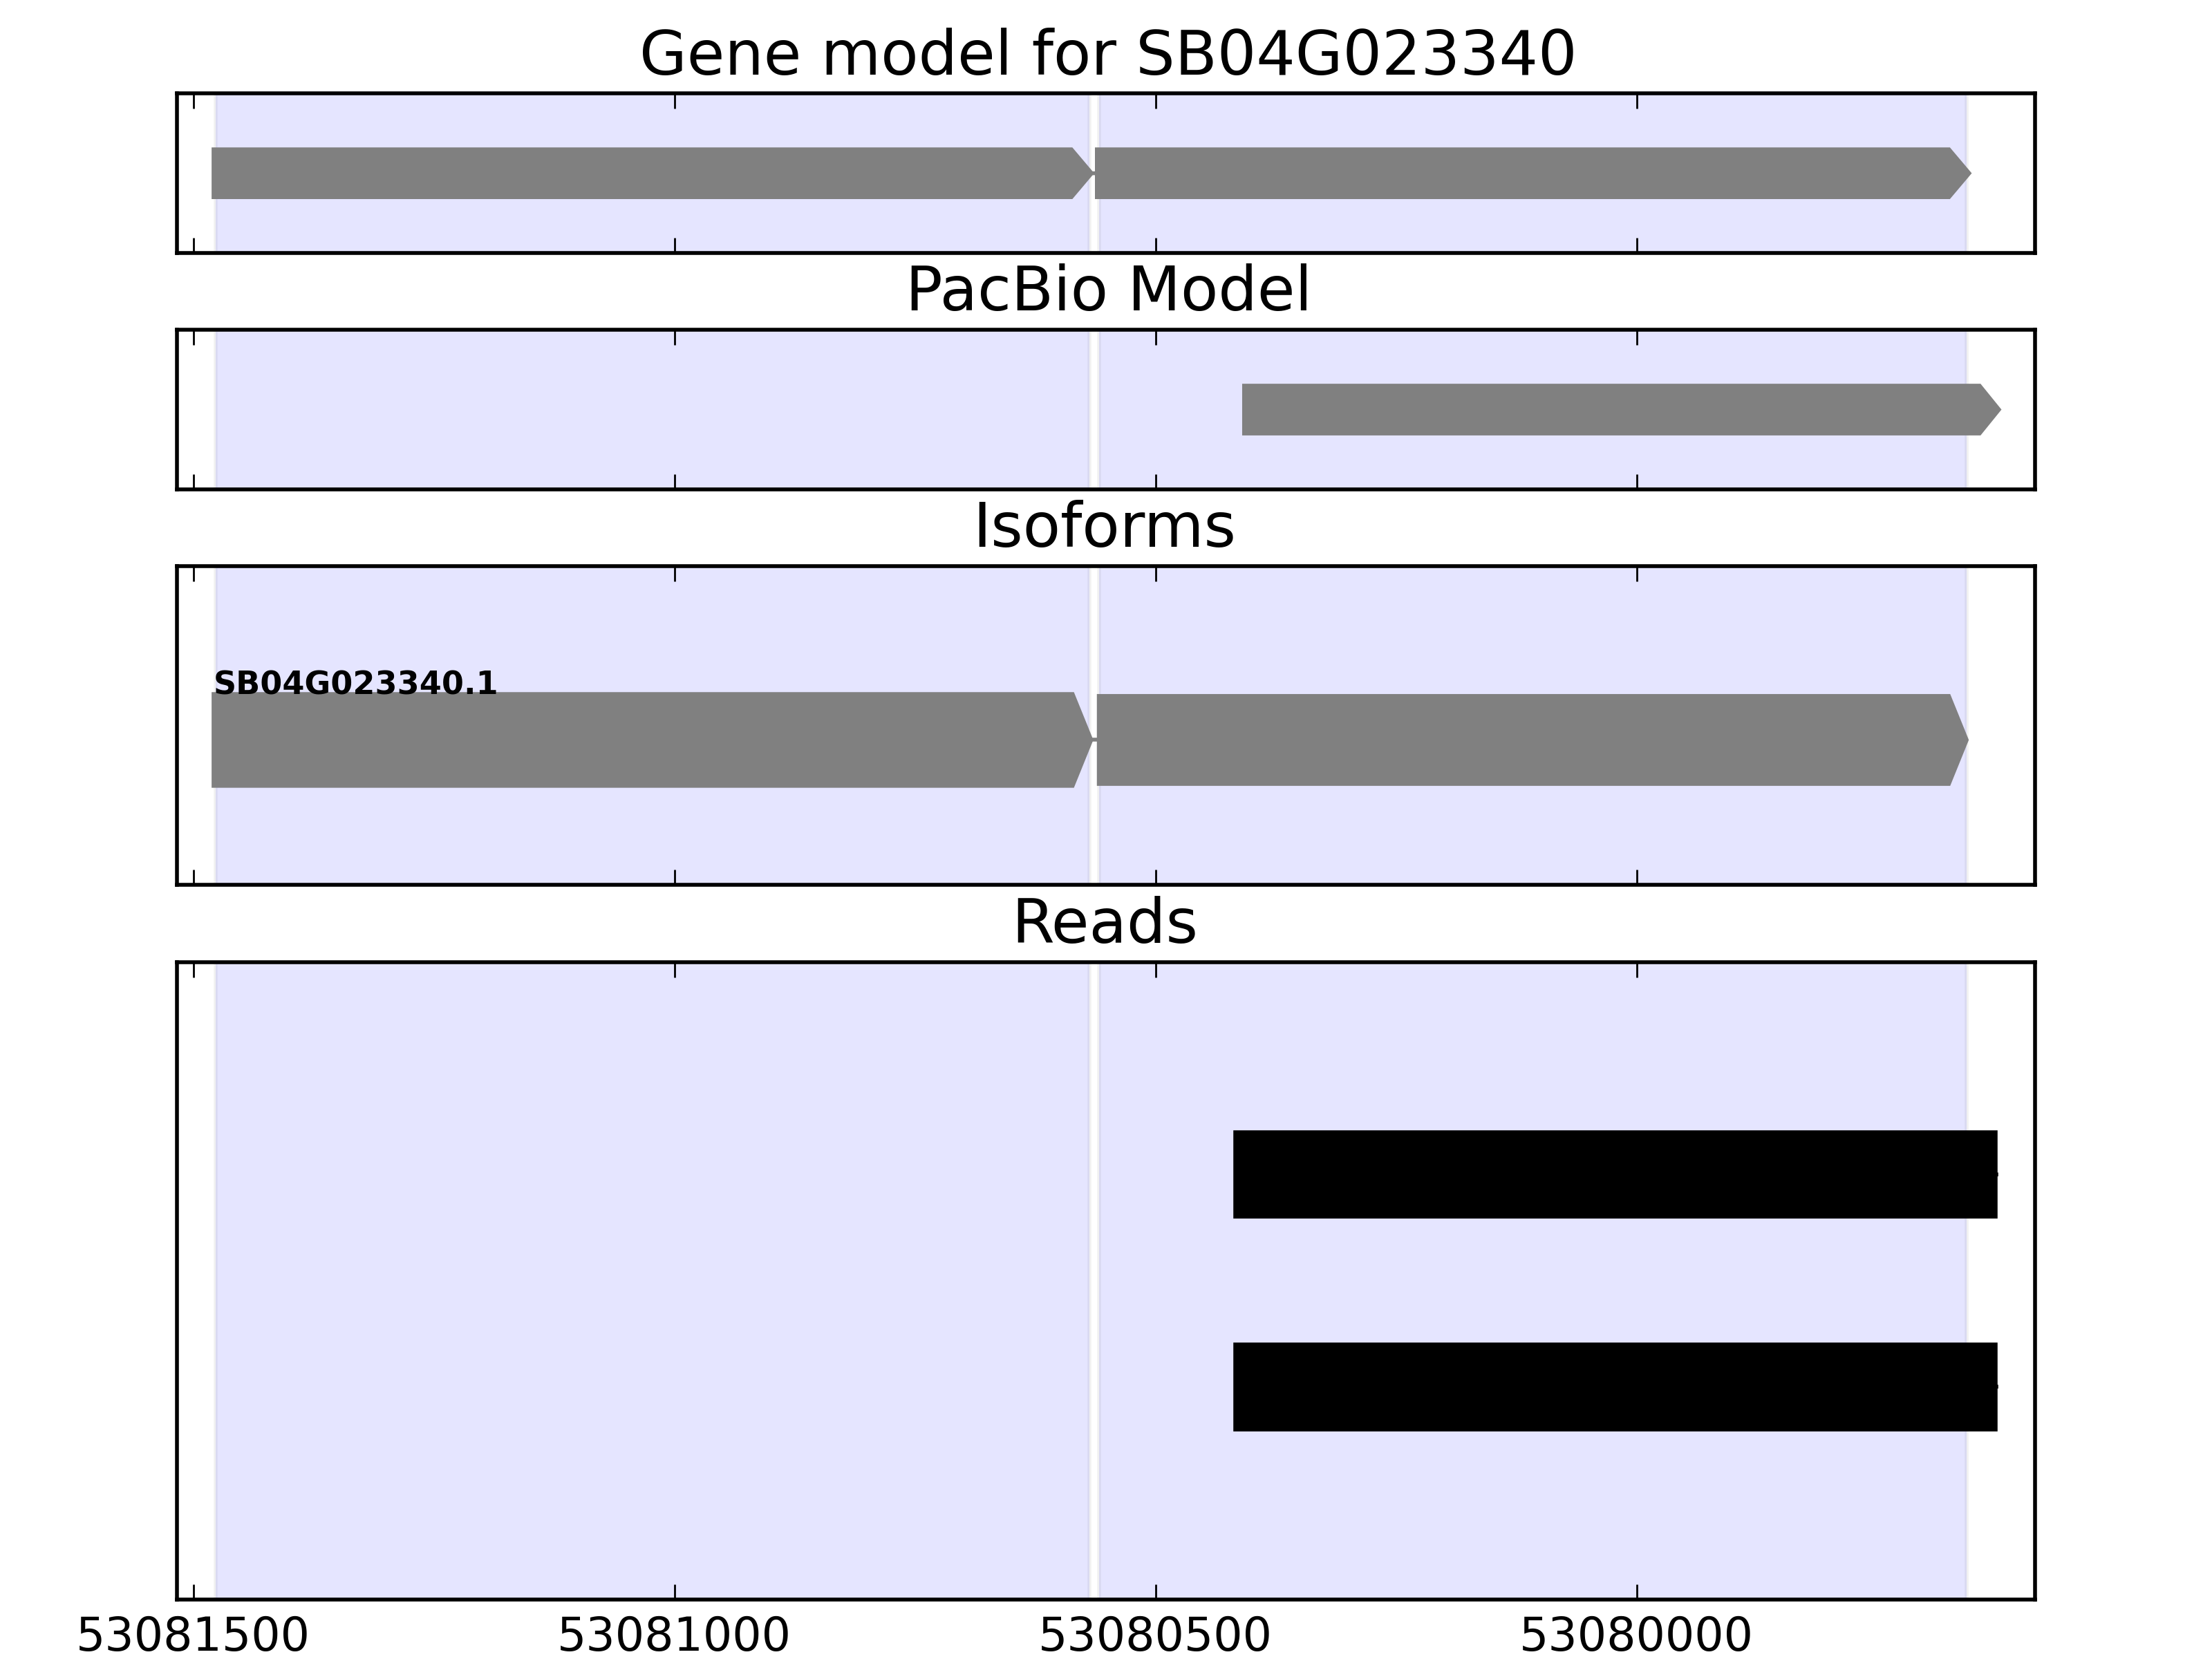Image resolution: width=2212 pixels, height=1659 pixels.
Task: Click the Gene model for SB04G023340 title
Action: click(1107, 54)
